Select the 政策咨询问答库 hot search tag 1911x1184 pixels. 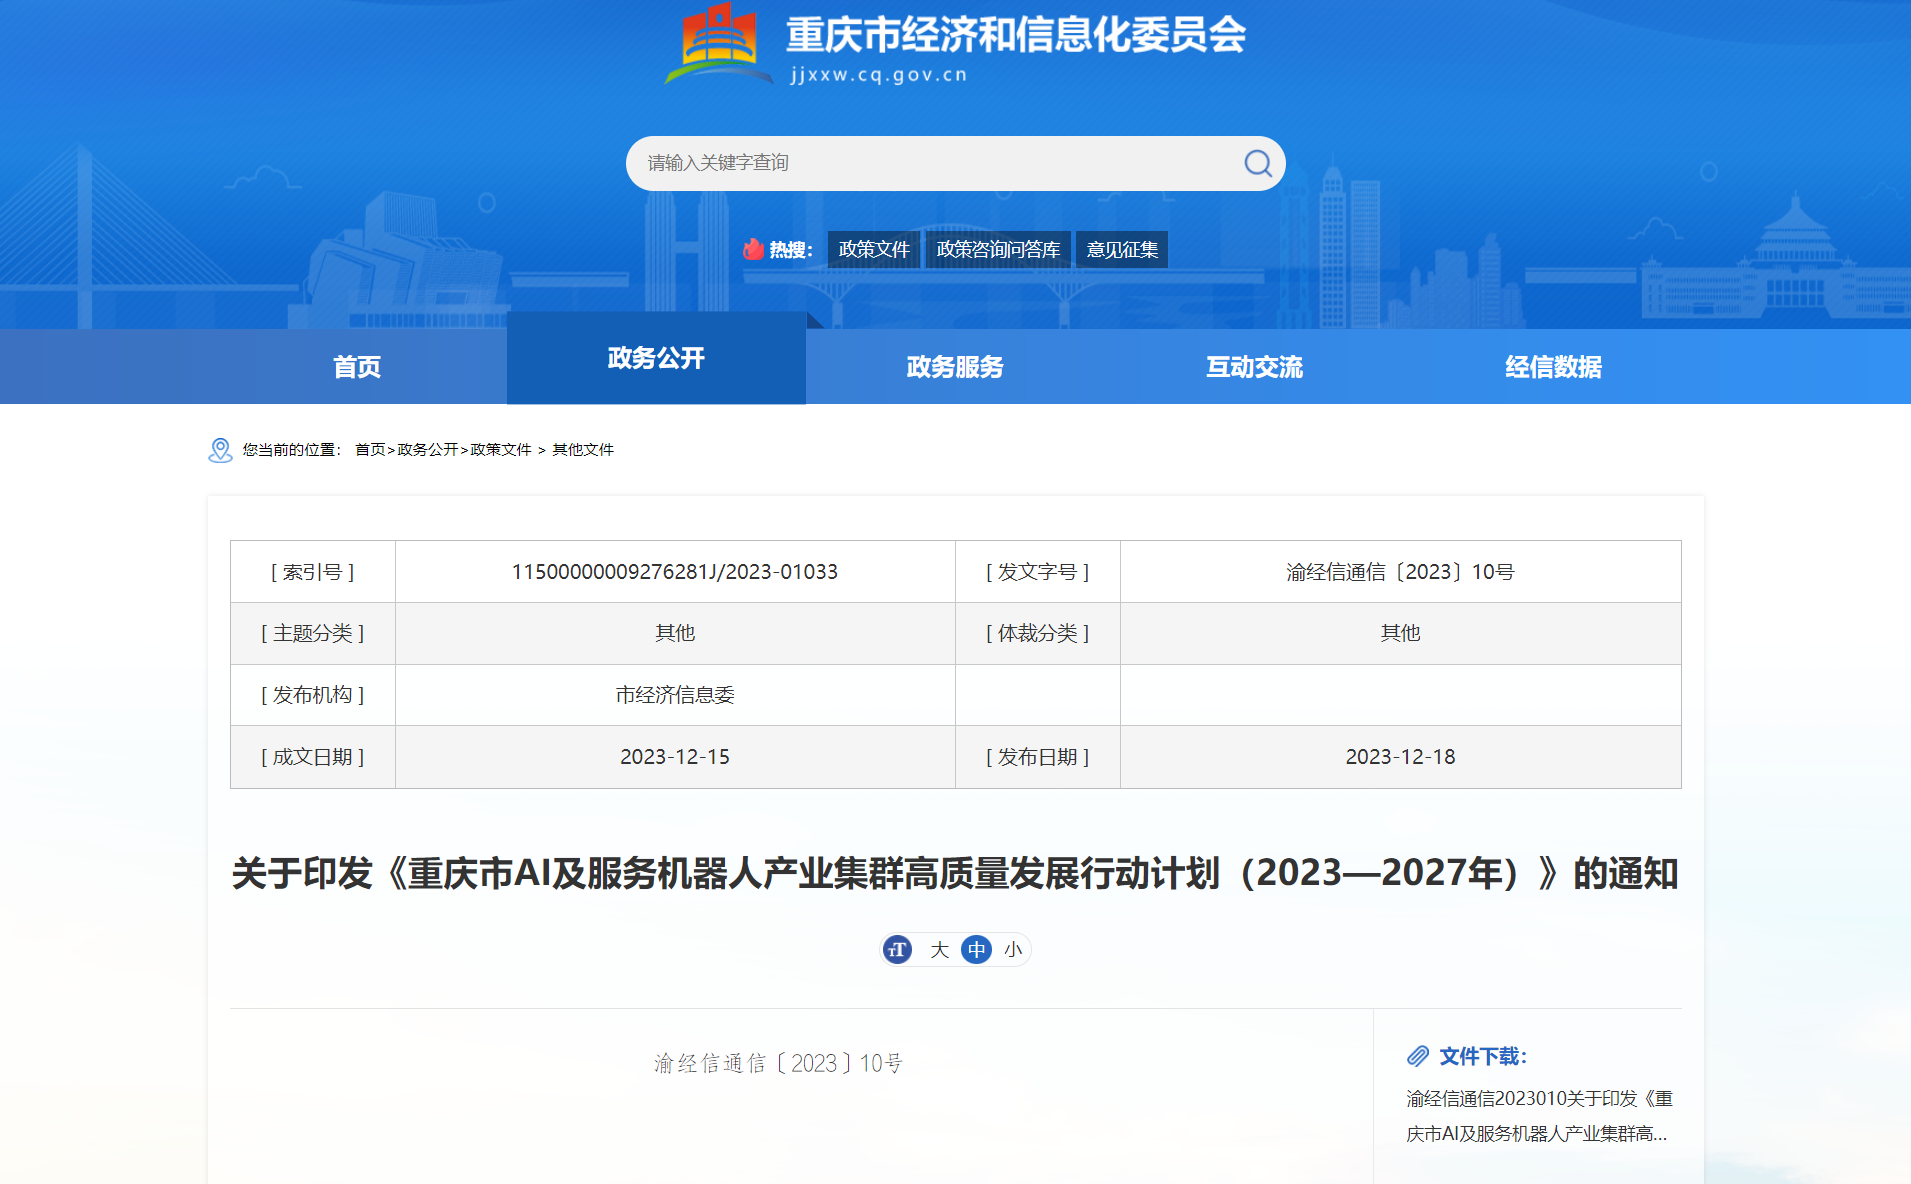[x=998, y=249]
